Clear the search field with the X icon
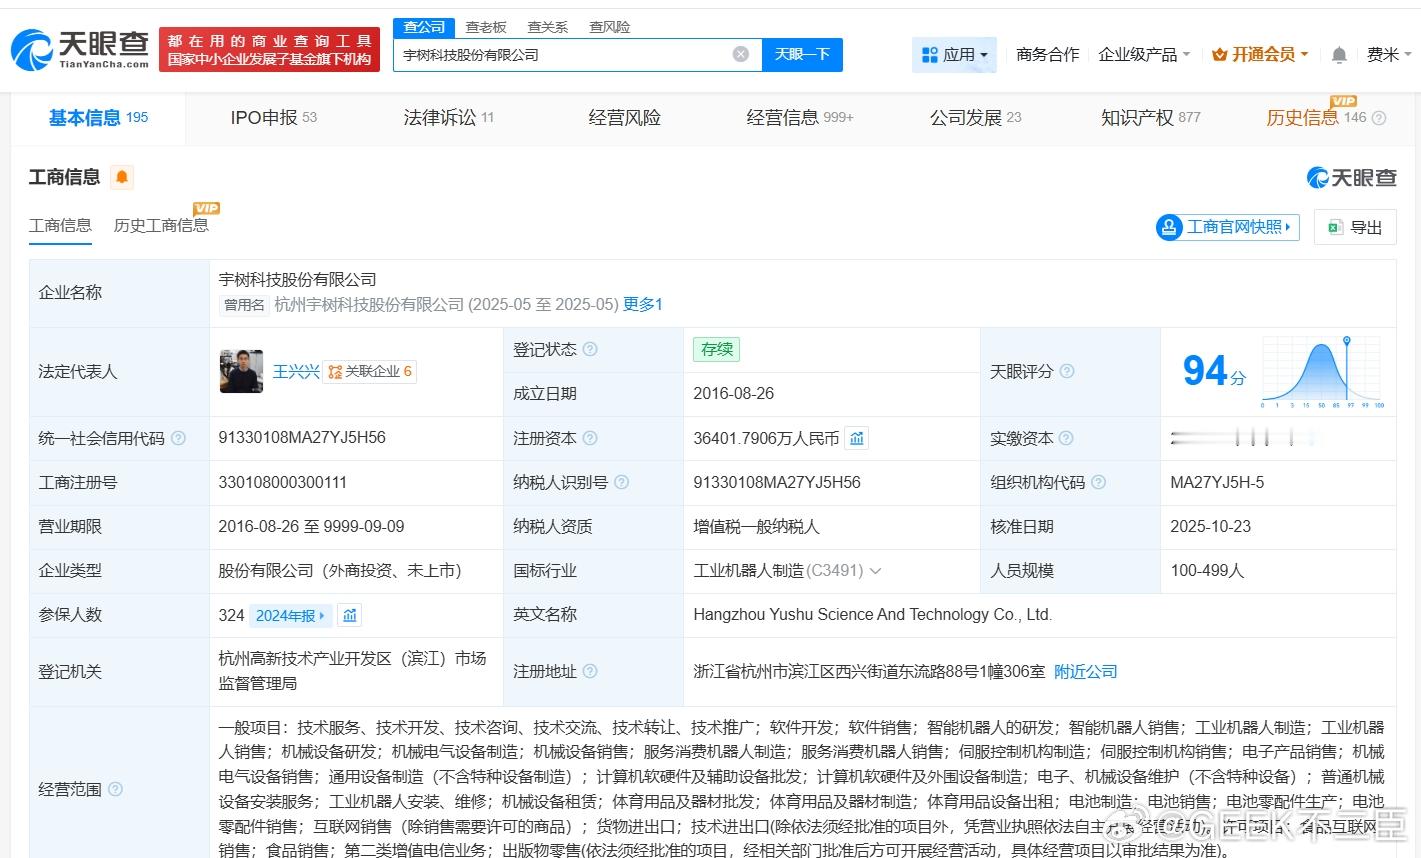Image resolution: width=1421 pixels, height=858 pixels. click(741, 54)
